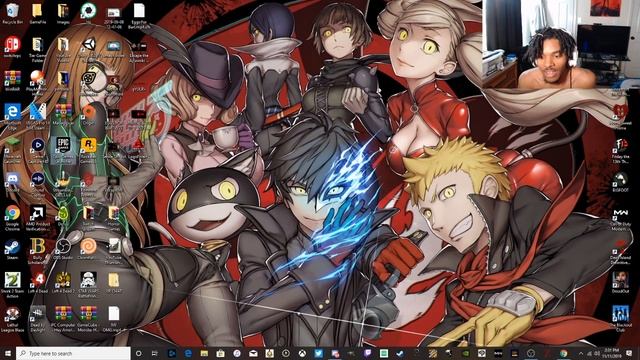Open Task View on the taskbar
The image size is (640, 360).
pyautogui.click(x=155, y=353)
